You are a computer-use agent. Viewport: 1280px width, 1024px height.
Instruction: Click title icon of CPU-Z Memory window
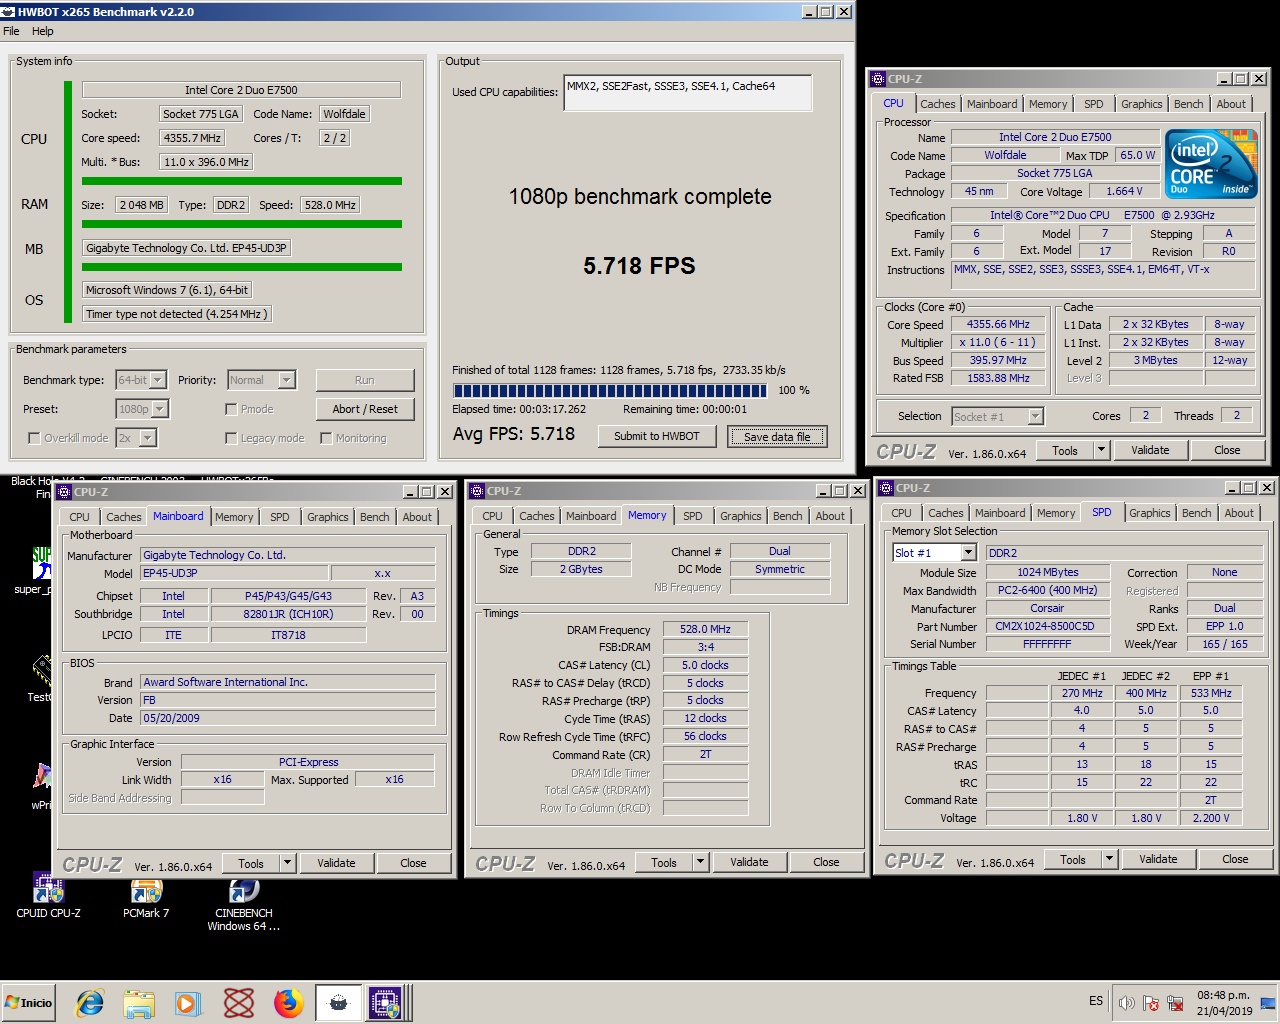pos(477,491)
